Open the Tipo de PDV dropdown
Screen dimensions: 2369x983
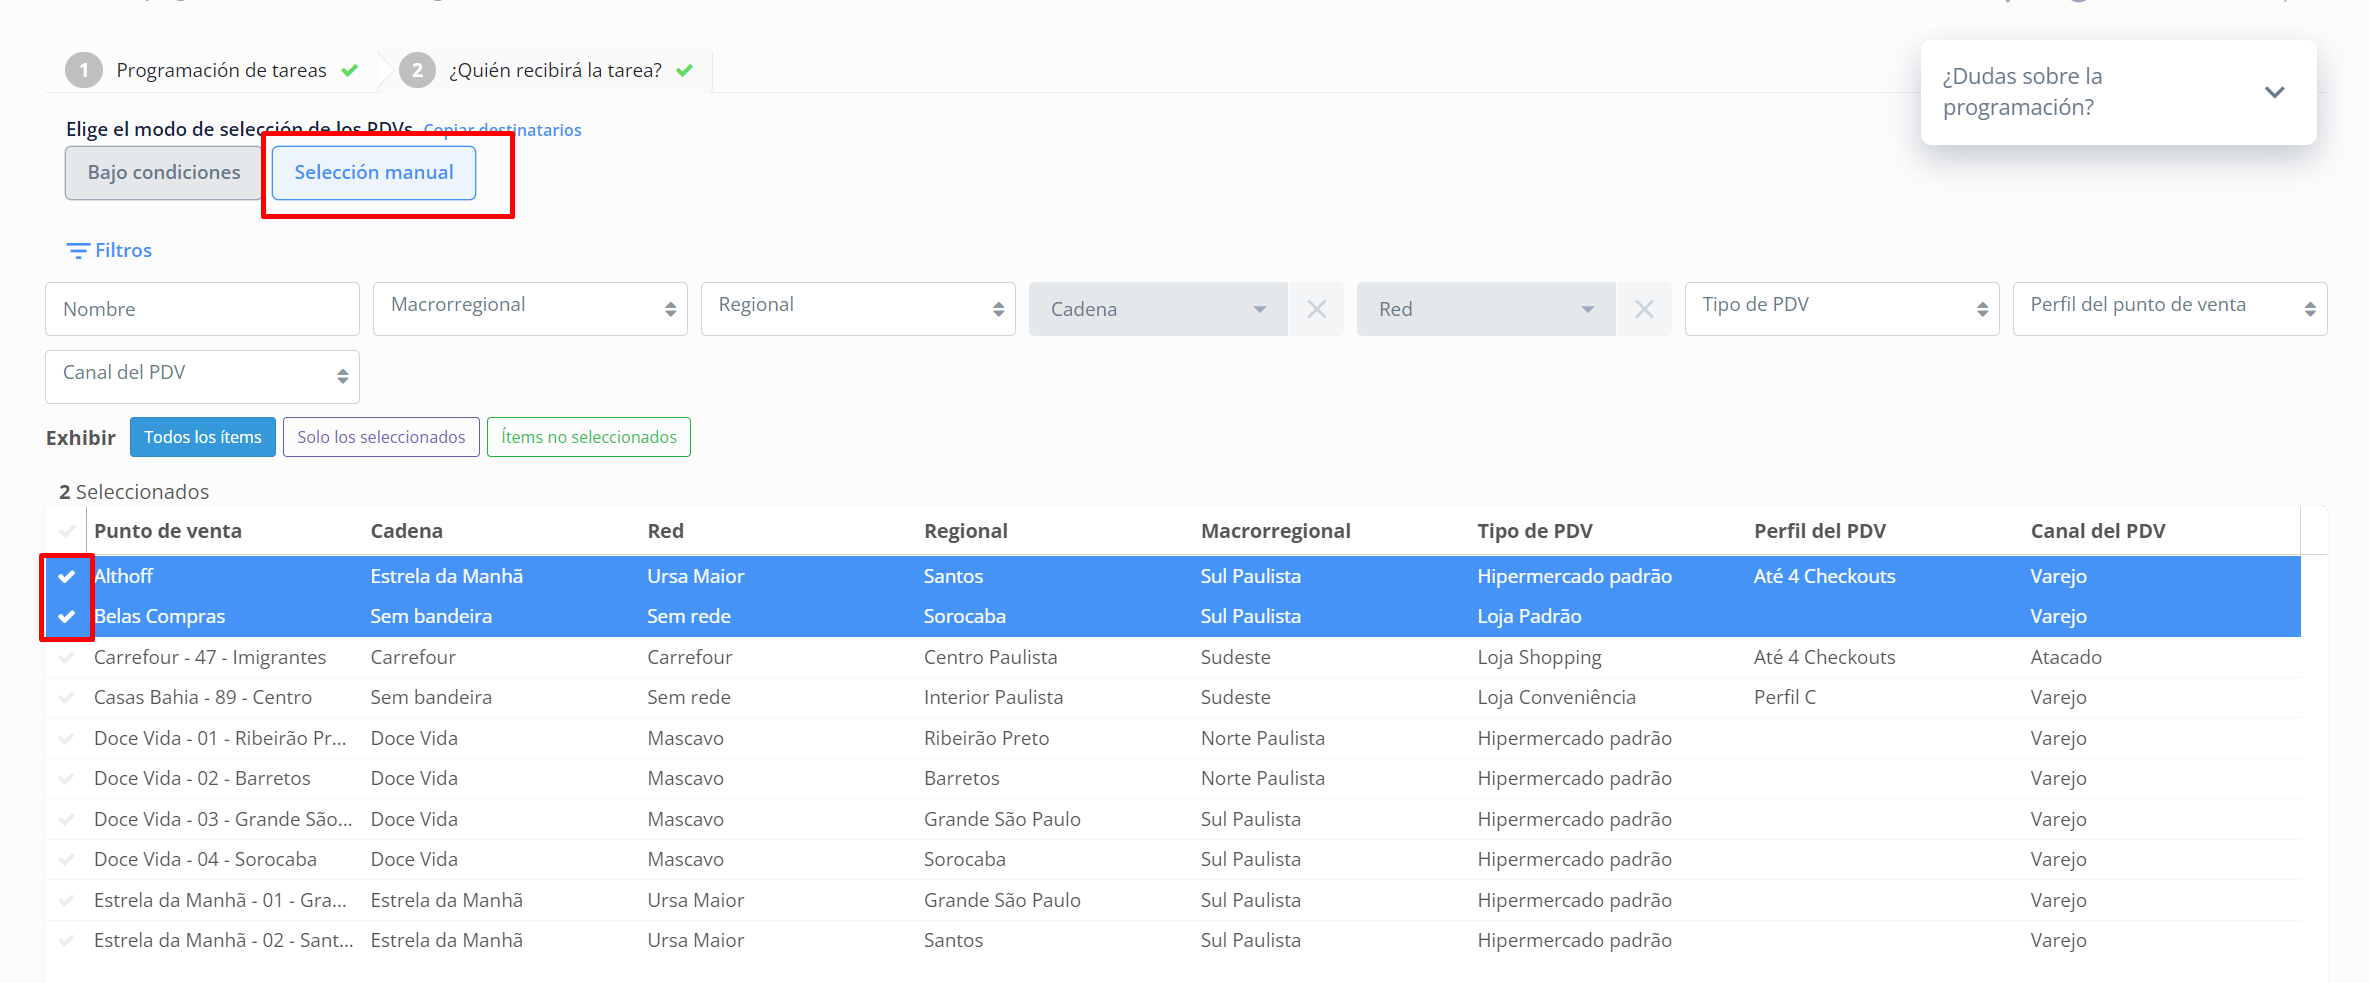(x=1841, y=309)
